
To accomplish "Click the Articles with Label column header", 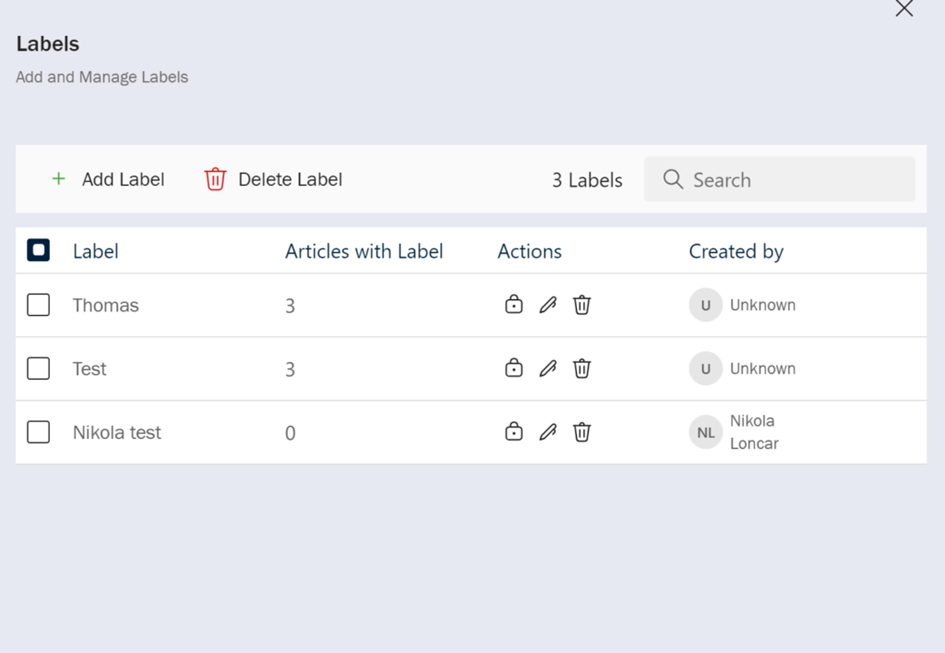I will 364,252.
